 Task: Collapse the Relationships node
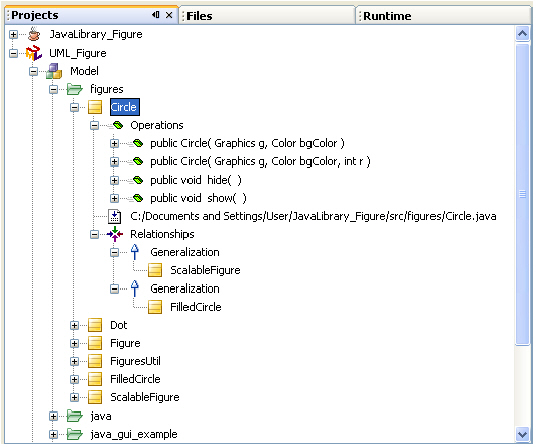click(x=95, y=235)
